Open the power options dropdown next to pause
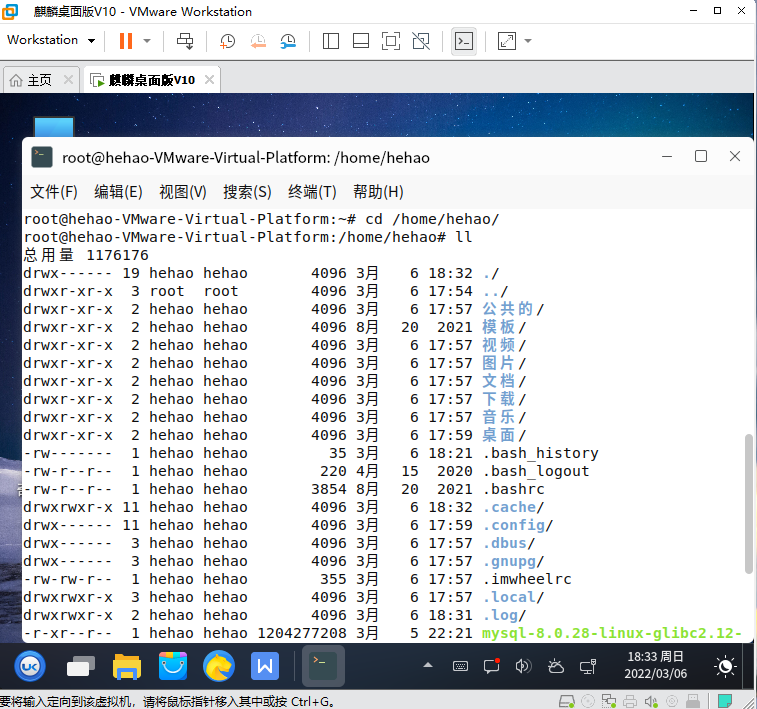 tap(147, 41)
